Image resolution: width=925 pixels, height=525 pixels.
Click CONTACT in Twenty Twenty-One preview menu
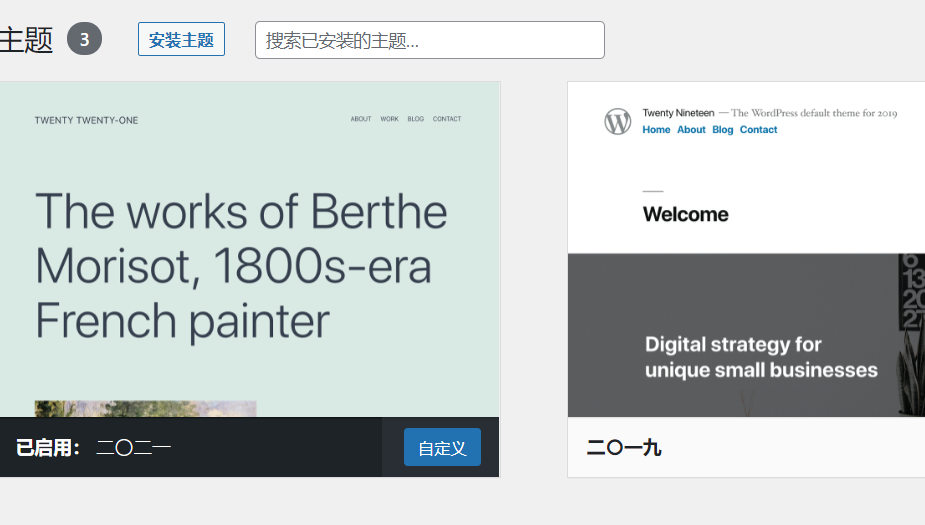coord(447,119)
